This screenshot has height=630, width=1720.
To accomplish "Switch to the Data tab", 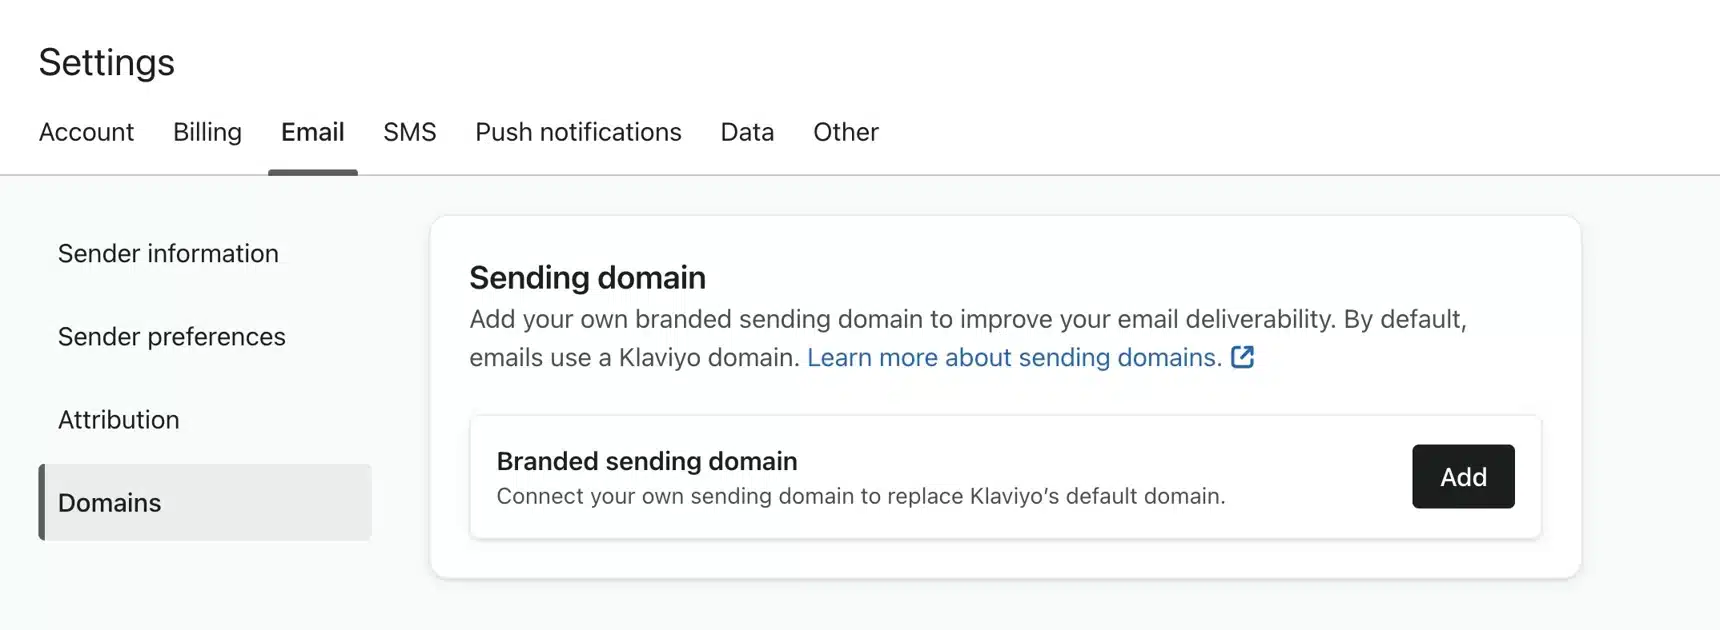I will click(747, 132).
